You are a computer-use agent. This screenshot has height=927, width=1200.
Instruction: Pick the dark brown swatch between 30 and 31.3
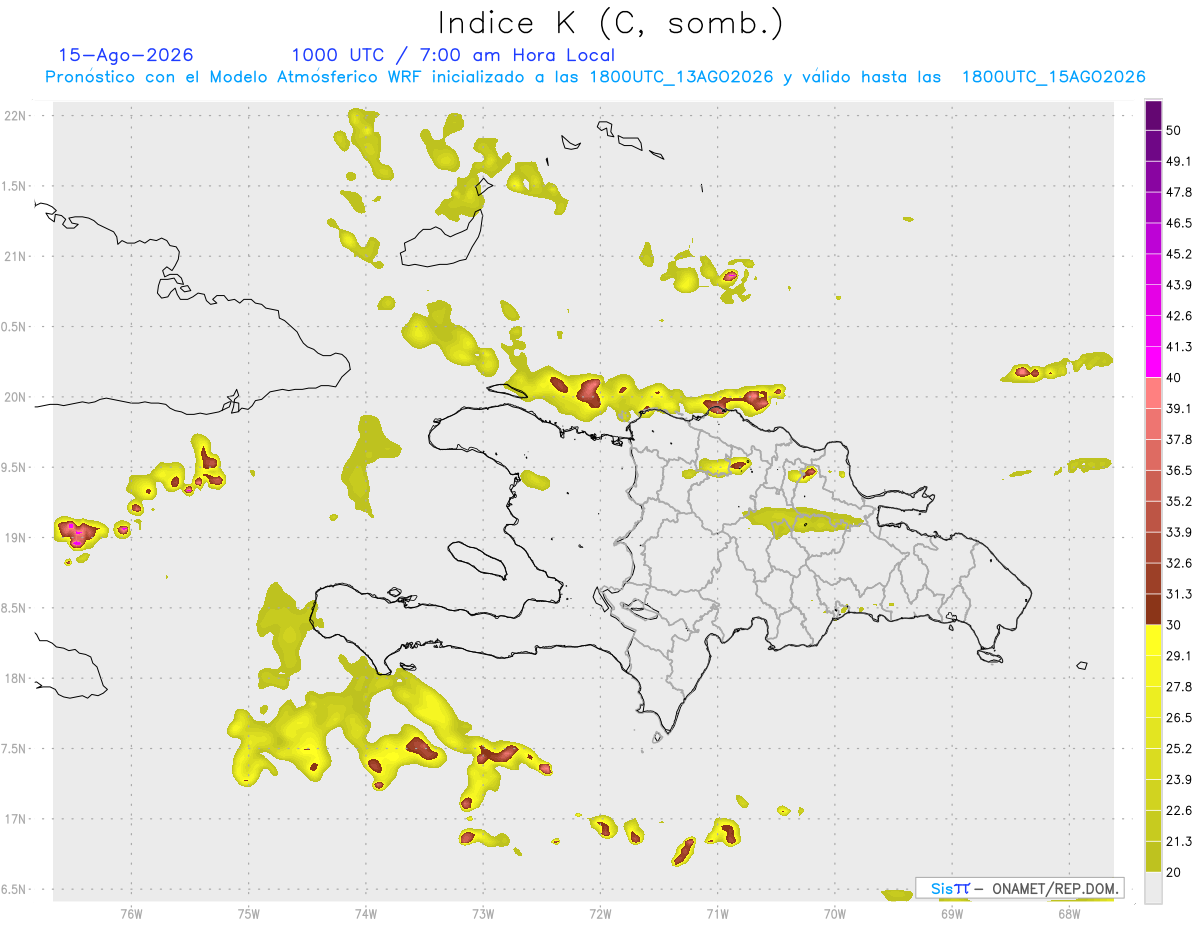click(x=1153, y=609)
